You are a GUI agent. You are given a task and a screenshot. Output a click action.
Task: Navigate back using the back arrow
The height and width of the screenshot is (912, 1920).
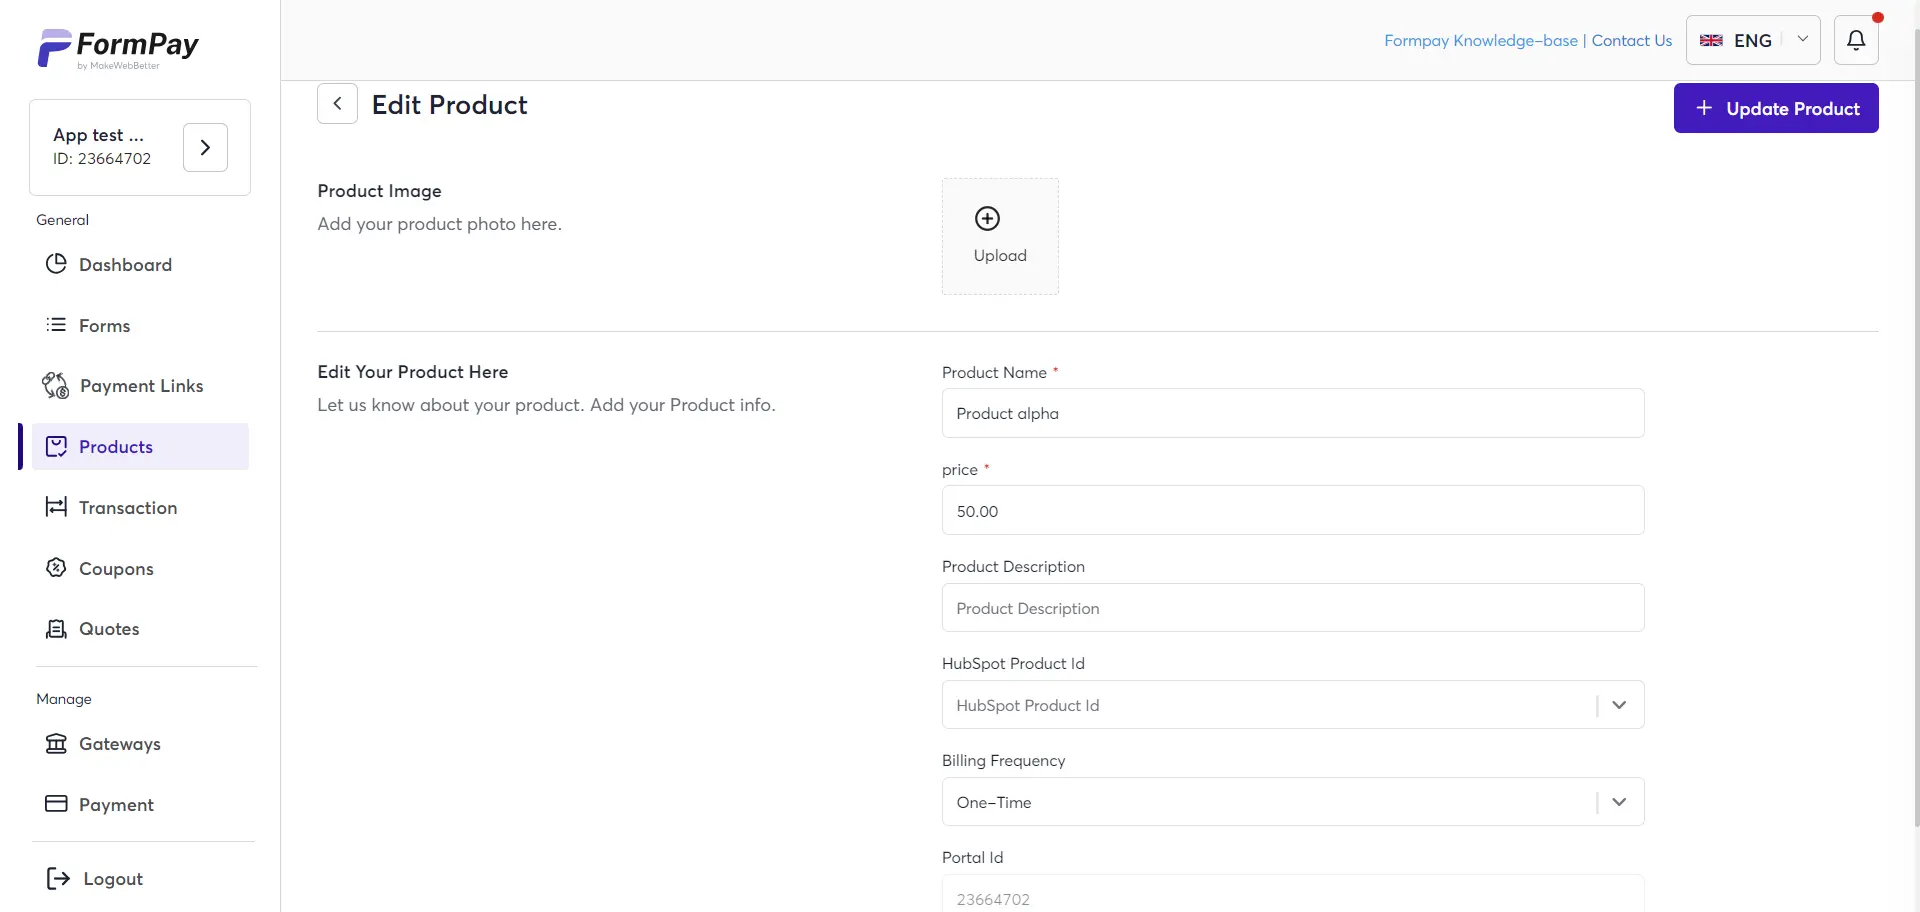coord(337,103)
